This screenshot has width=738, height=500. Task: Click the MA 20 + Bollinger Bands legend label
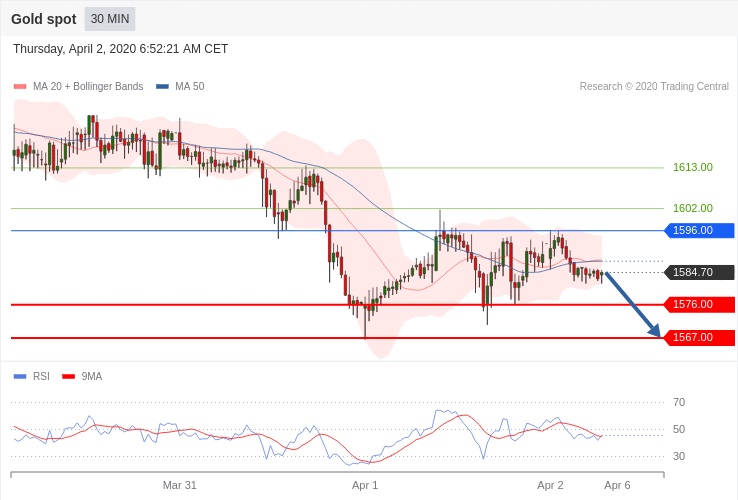click(x=88, y=87)
